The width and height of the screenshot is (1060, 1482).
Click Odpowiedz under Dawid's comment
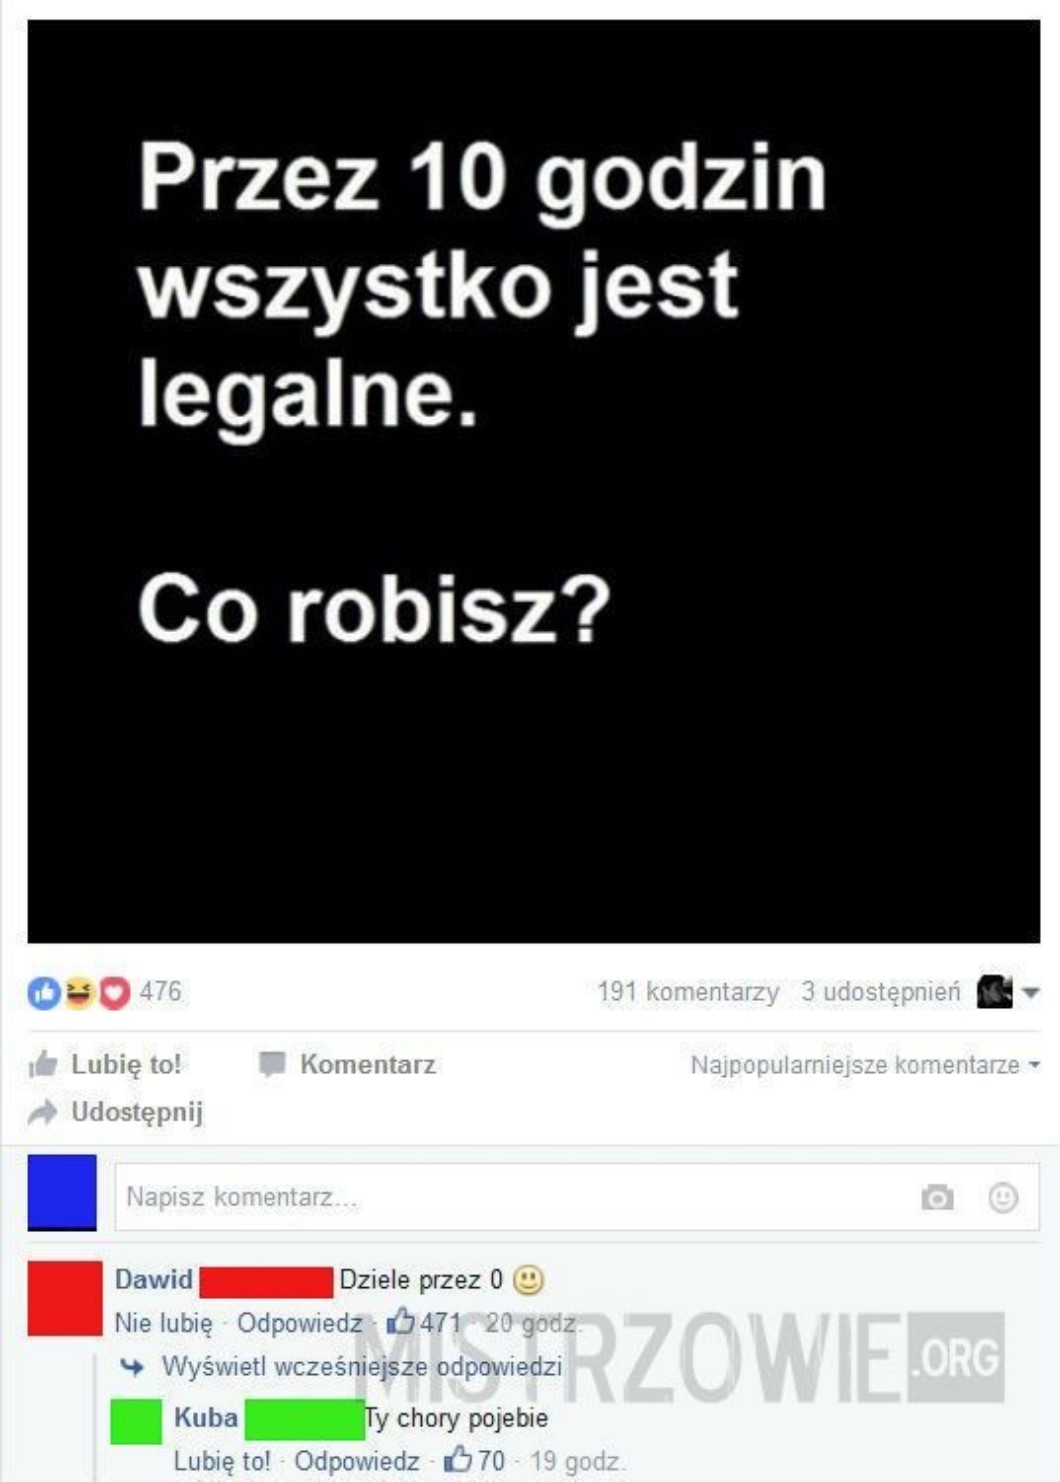click(x=299, y=1322)
